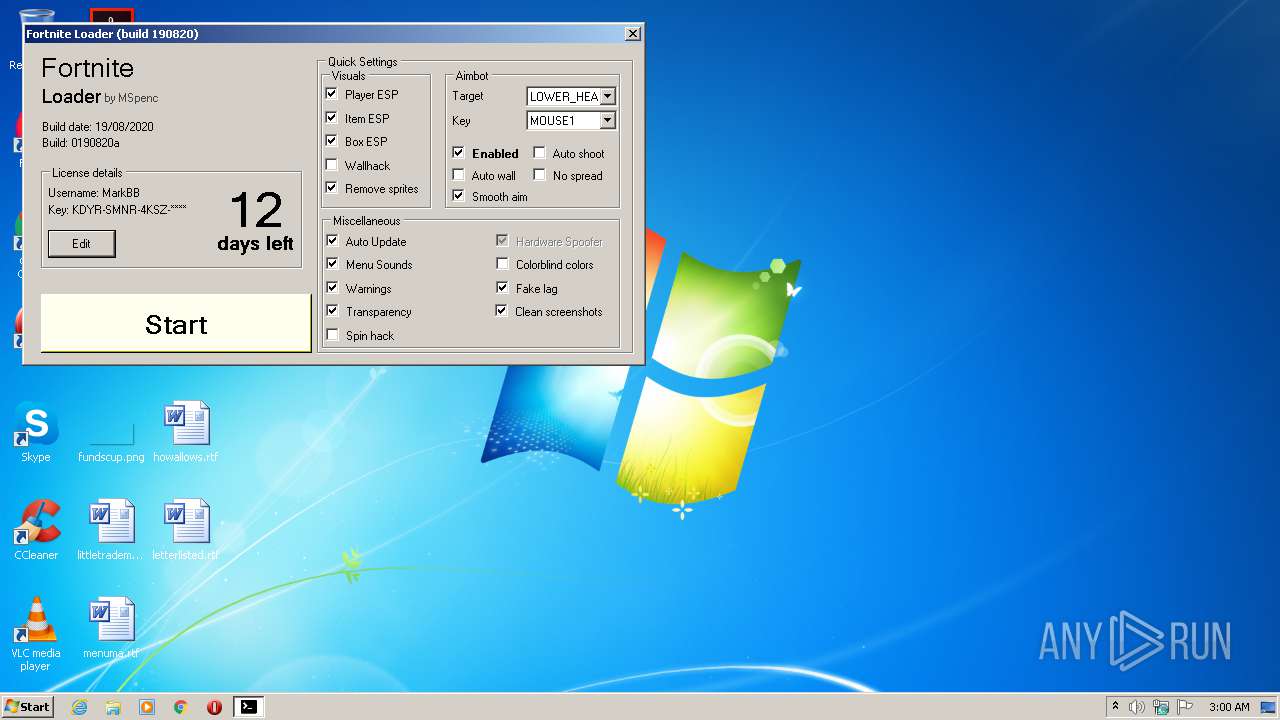The width and height of the screenshot is (1280, 720).
Task: Click the license key 'KDYR-SMNR-4KSZ' text
Action: [x=117, y=209]
